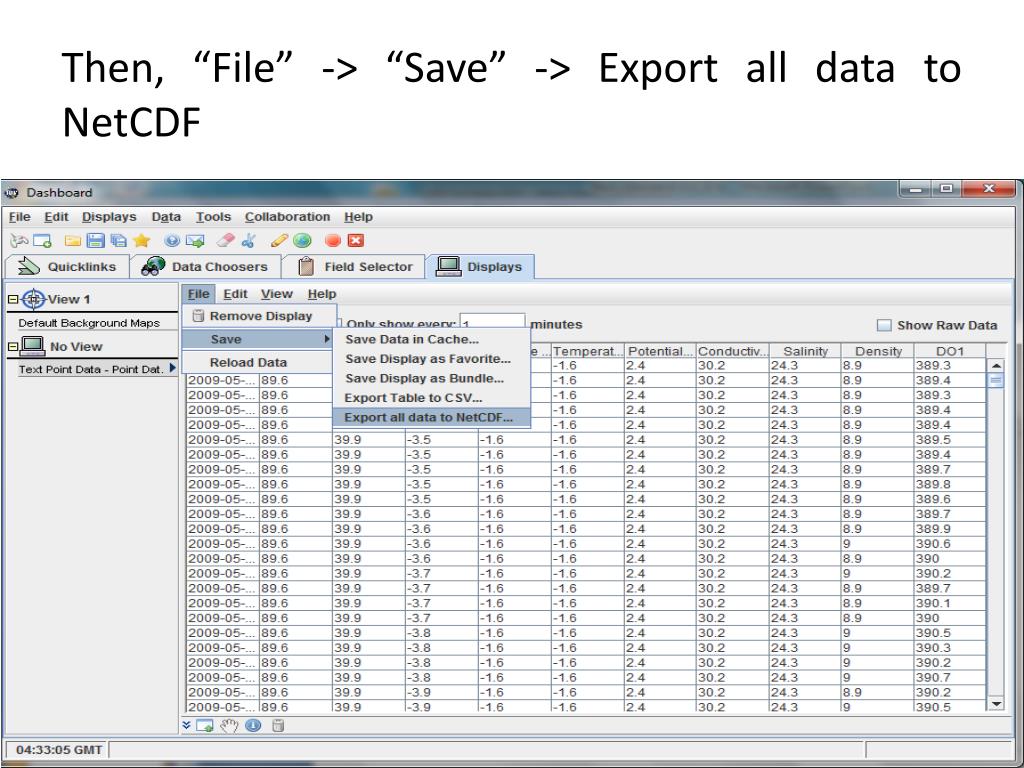Click the pencil icon in main toolbar
The width and height of the screenshot is (1024, 768).
tap(280, 240)
